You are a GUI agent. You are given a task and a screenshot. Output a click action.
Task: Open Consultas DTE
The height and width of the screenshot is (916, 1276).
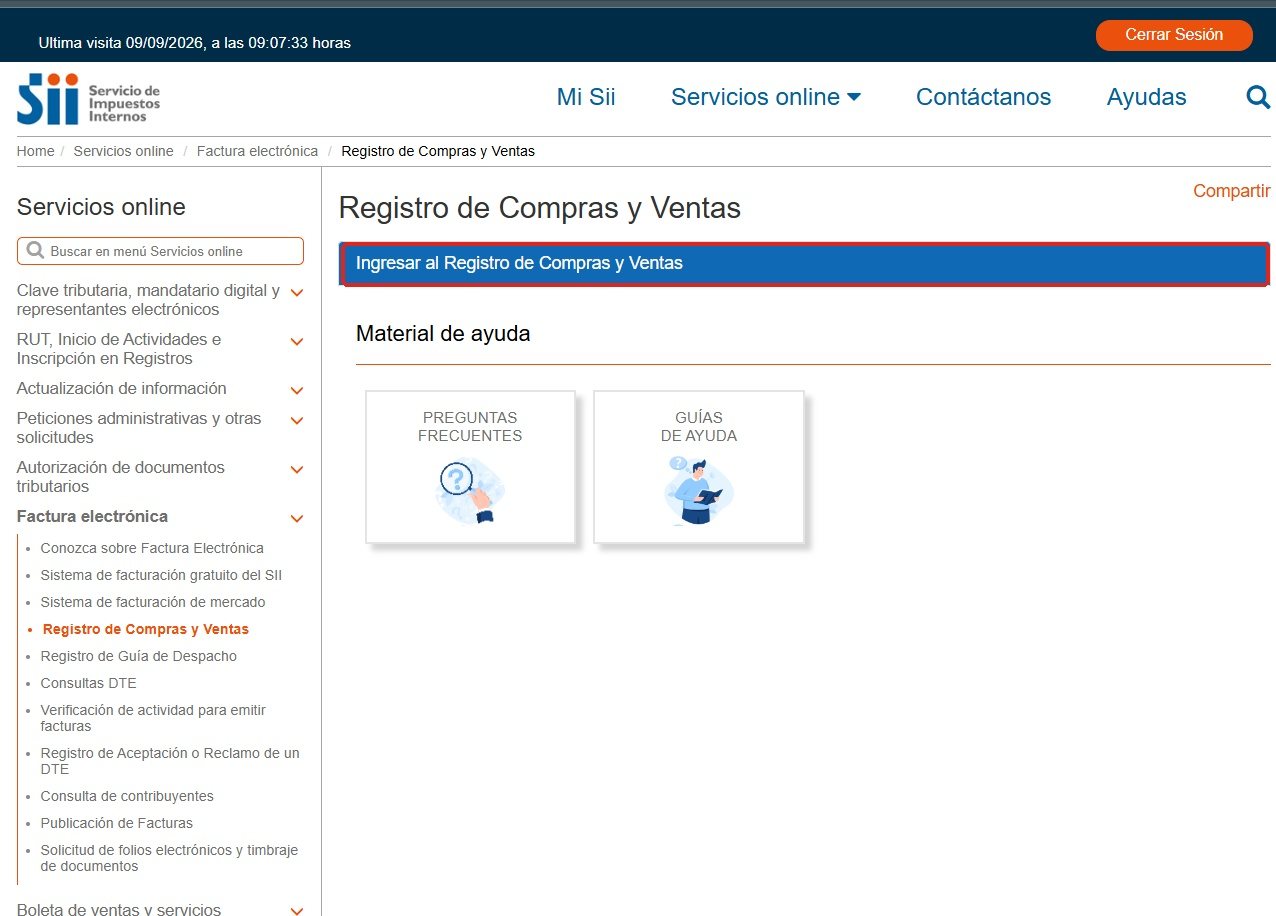[x=88, y=683]
